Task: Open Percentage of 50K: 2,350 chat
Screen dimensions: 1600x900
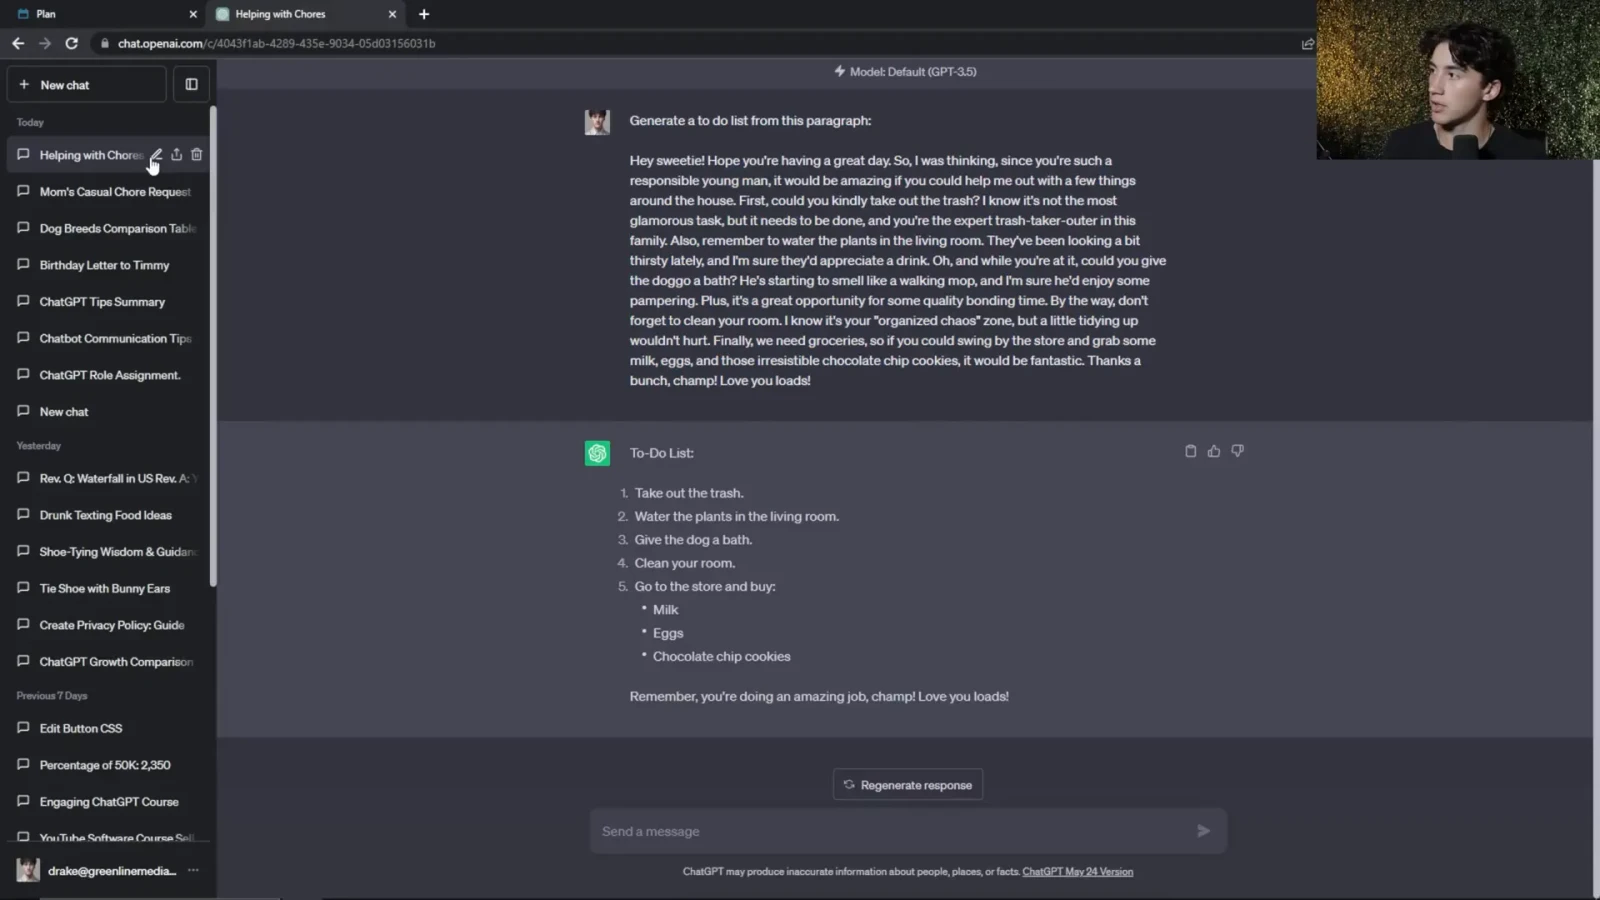Action: coord(108,765)
